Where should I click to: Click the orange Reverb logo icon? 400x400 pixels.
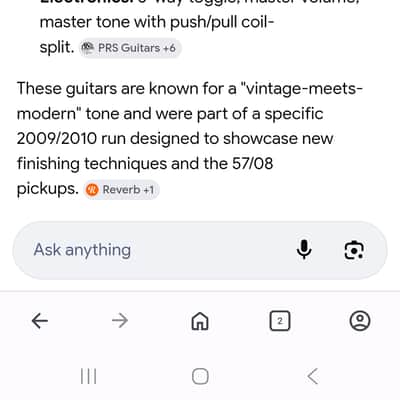[92, 190]
